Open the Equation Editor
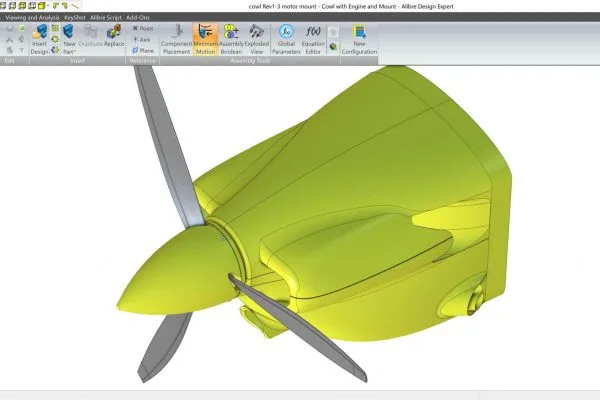The height and width of the screenshot is (400, 600). [313, 39]
